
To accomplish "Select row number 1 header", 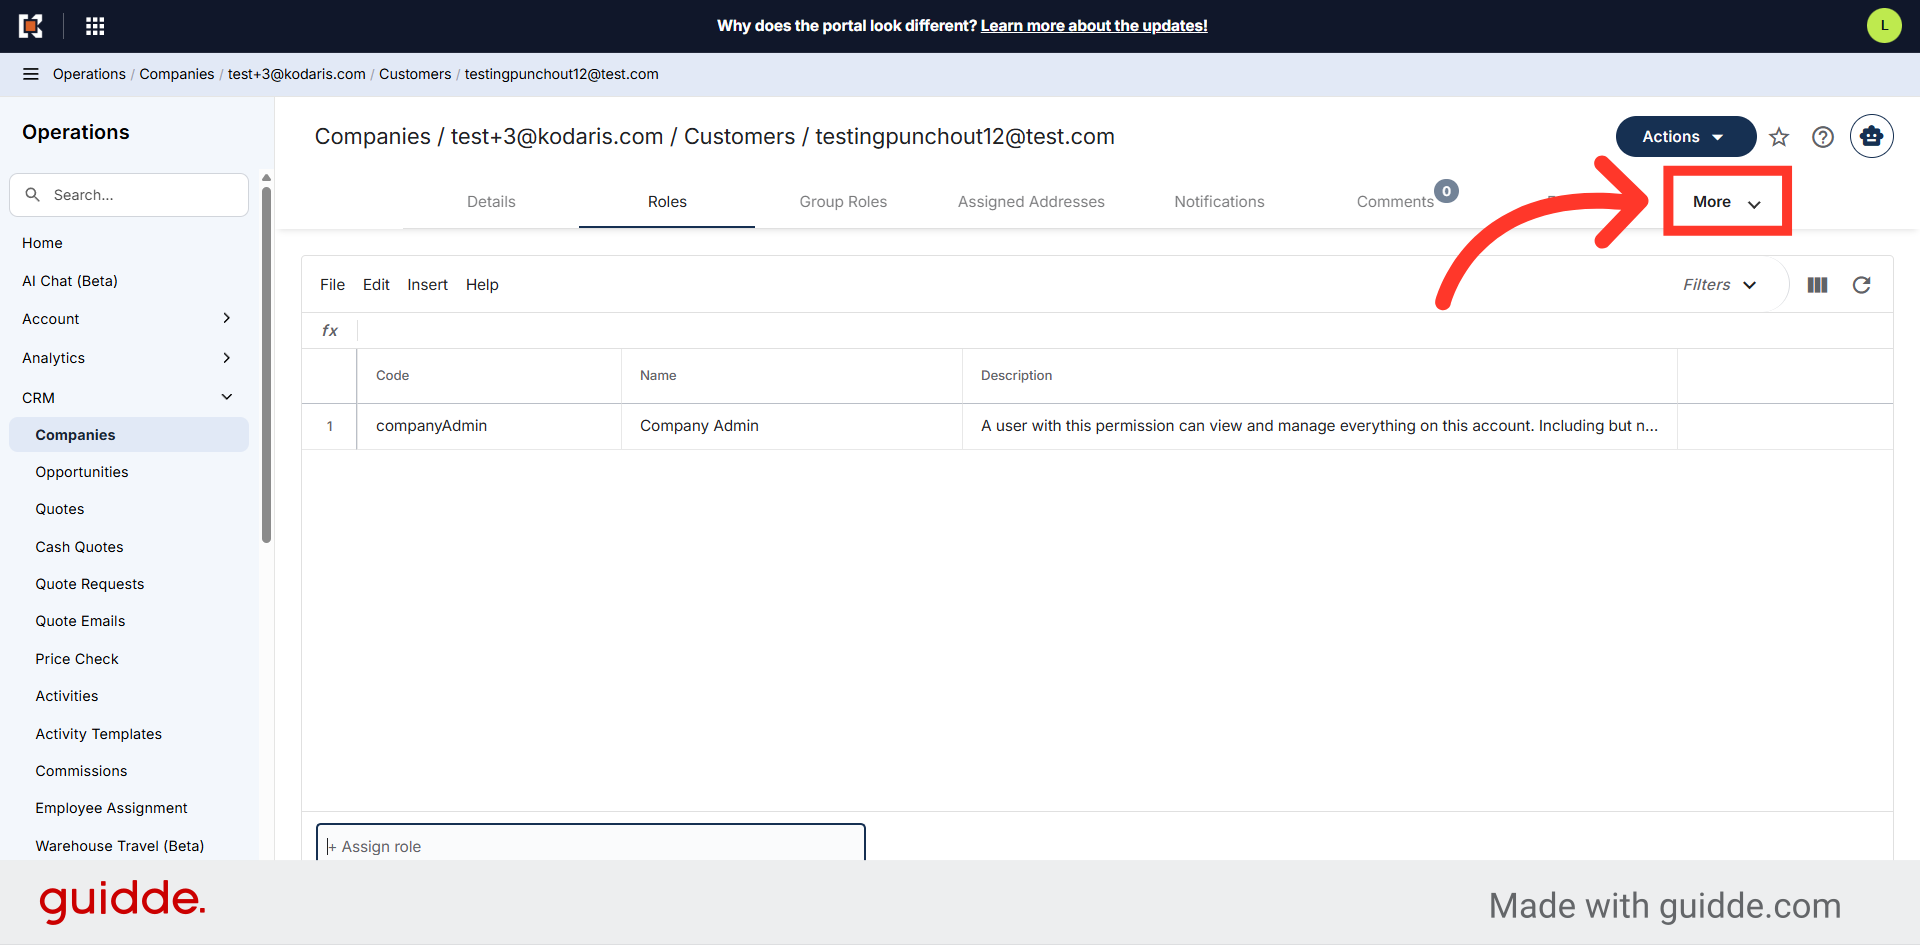I will click(x=329, y=426).
